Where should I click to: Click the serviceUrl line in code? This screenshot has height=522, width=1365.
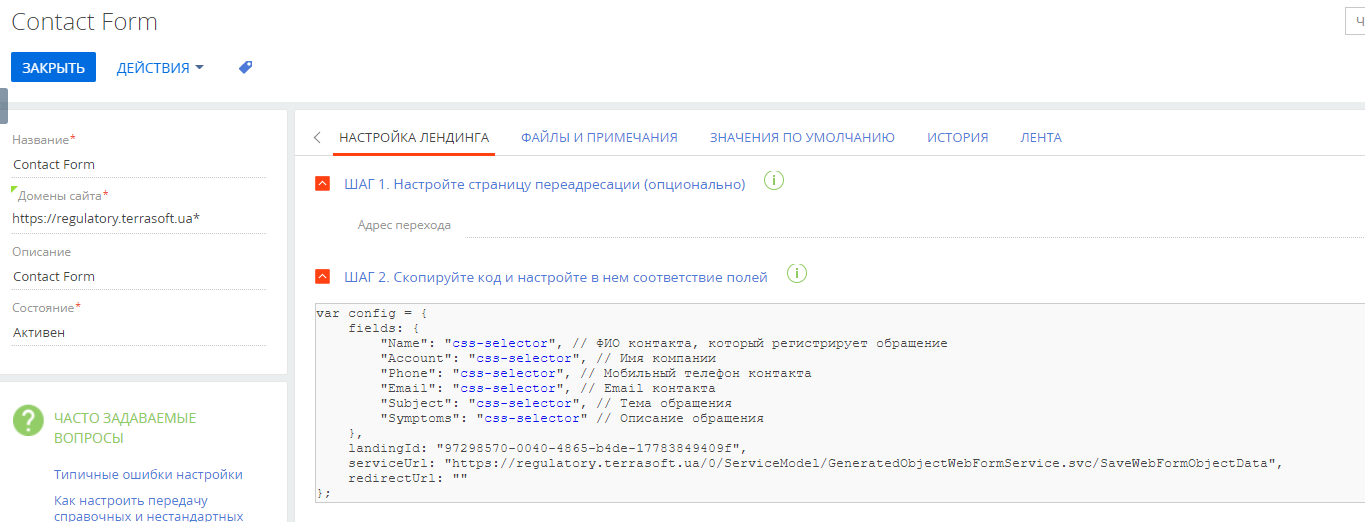(815, 463)
